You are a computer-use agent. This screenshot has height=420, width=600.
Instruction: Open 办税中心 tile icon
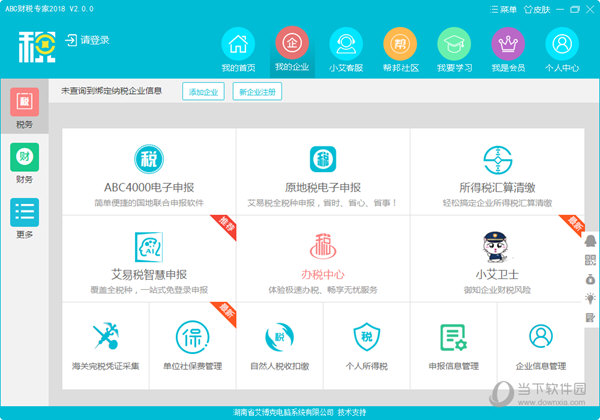pos(323,246)
